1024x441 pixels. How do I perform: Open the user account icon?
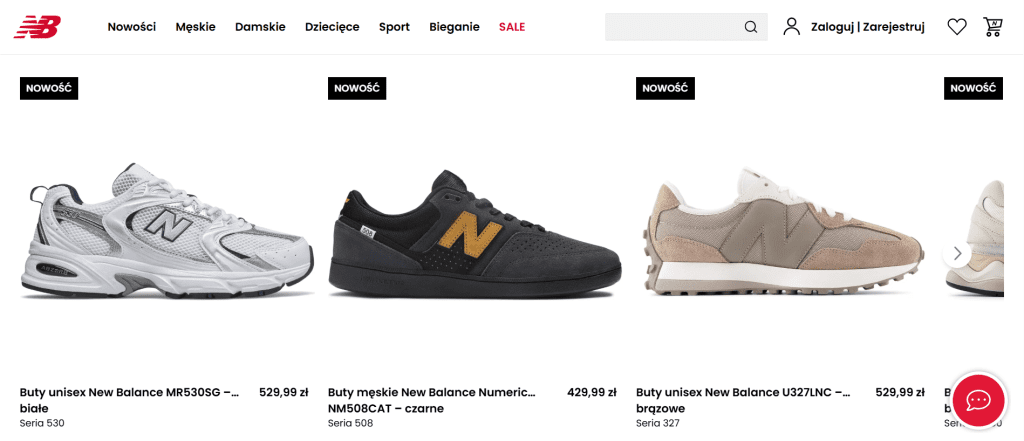[x=792, y=27]
